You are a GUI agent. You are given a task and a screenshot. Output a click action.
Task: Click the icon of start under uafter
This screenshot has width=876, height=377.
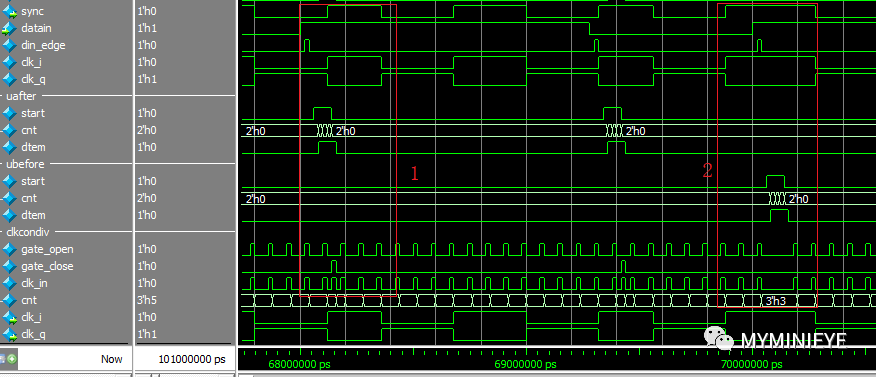click(9, 113)
